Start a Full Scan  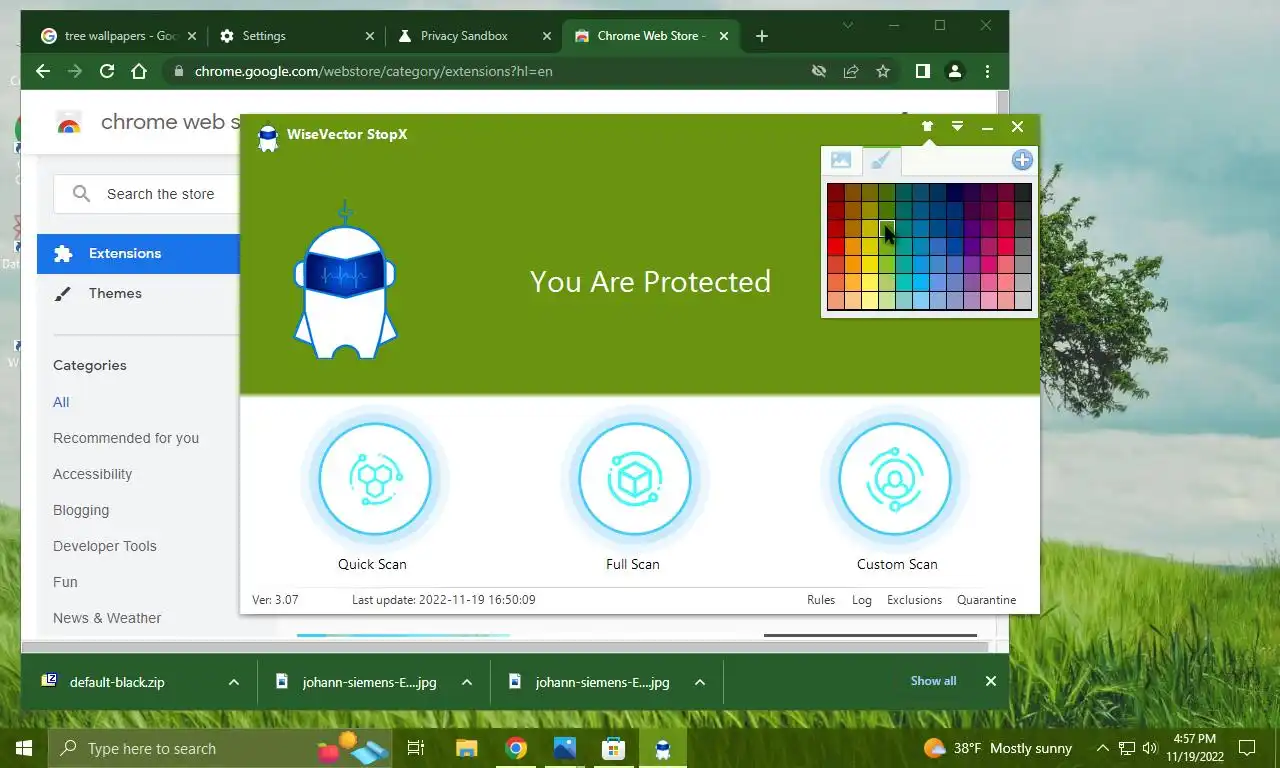[x=633, y=479]
